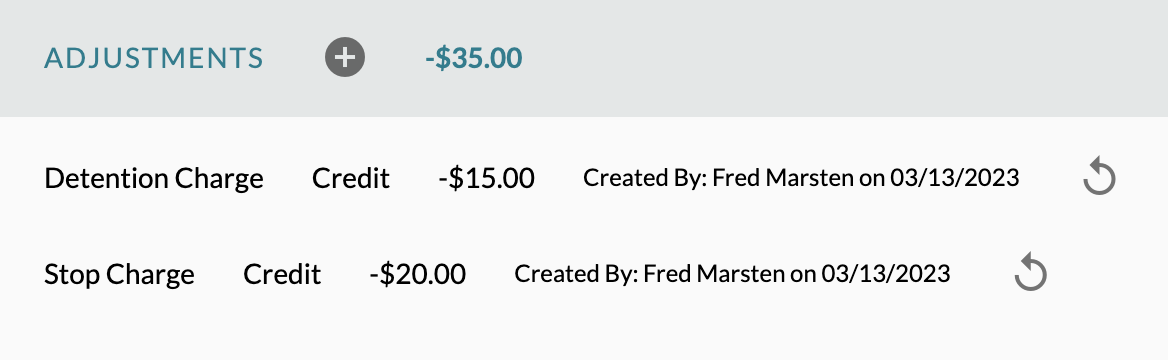Undo the Stop Charge credit adjustment
This screenshot has height=360, width=1168.
pos(1031,274)
